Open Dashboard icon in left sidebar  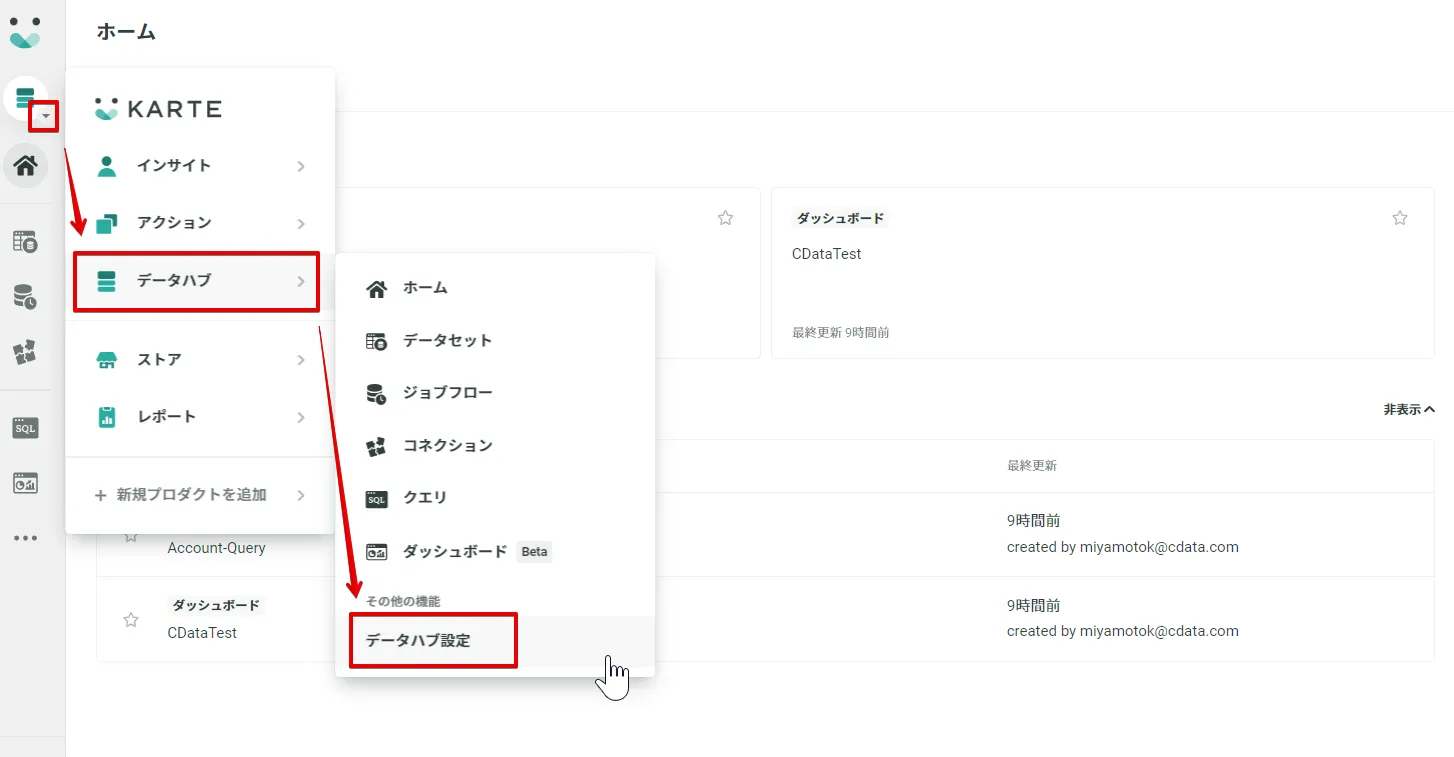click(x=25, y=484)
